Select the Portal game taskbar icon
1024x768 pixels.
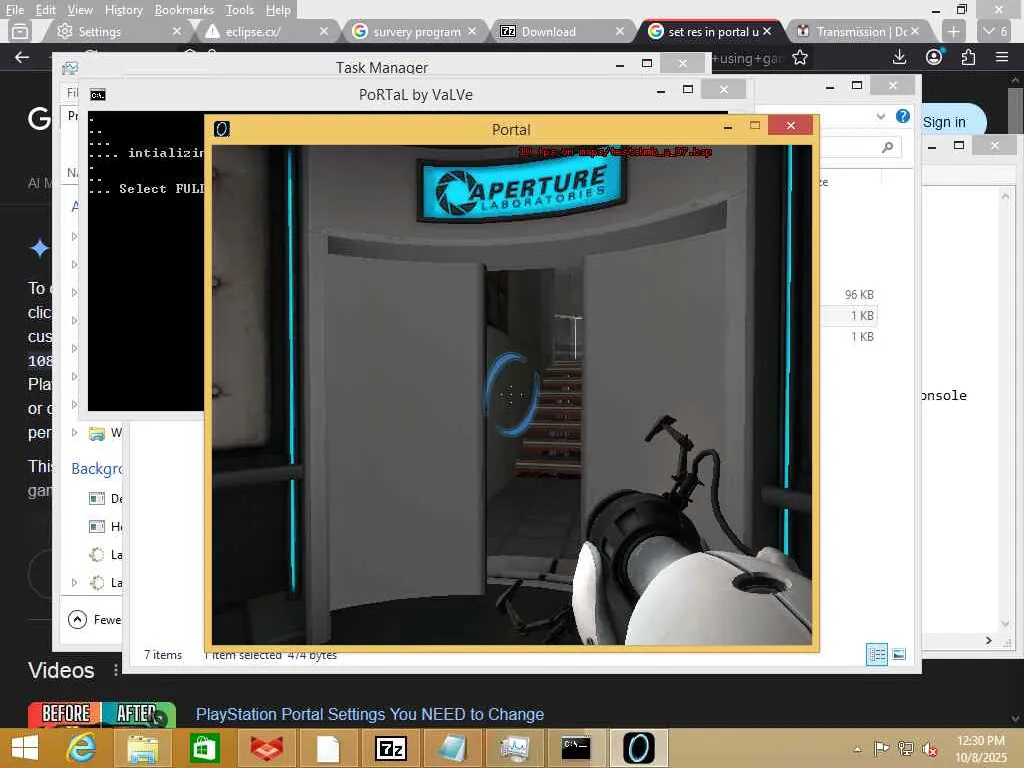(x=638, y=748)
